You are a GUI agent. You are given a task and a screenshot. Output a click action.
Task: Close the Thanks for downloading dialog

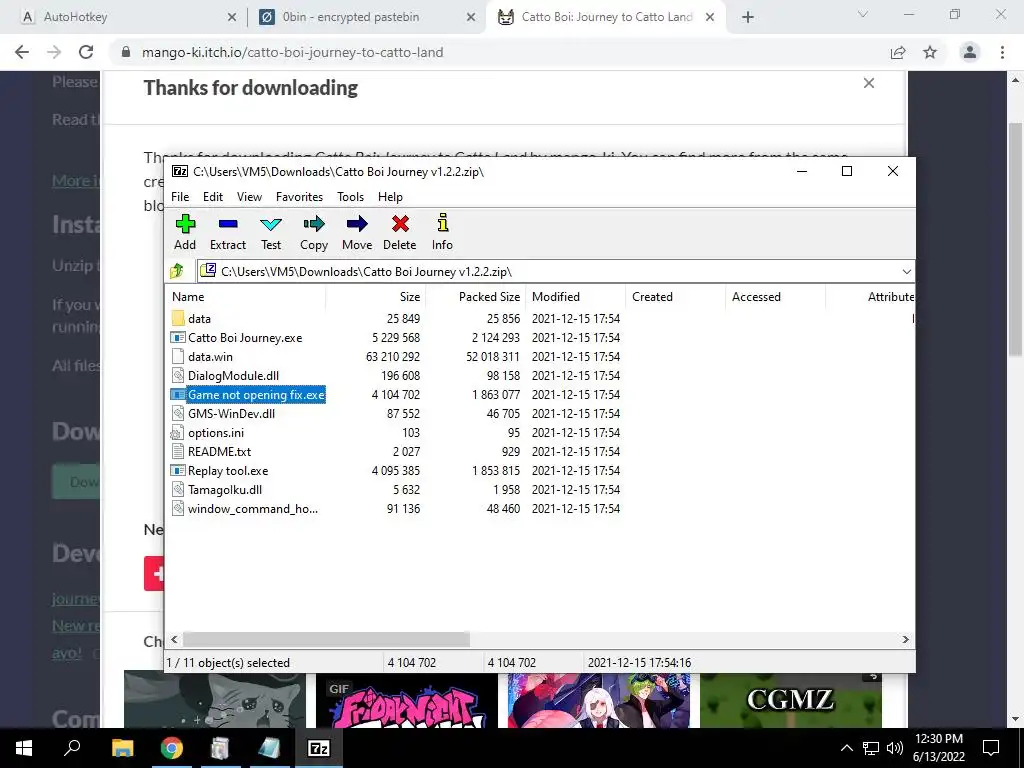[869, 83]
